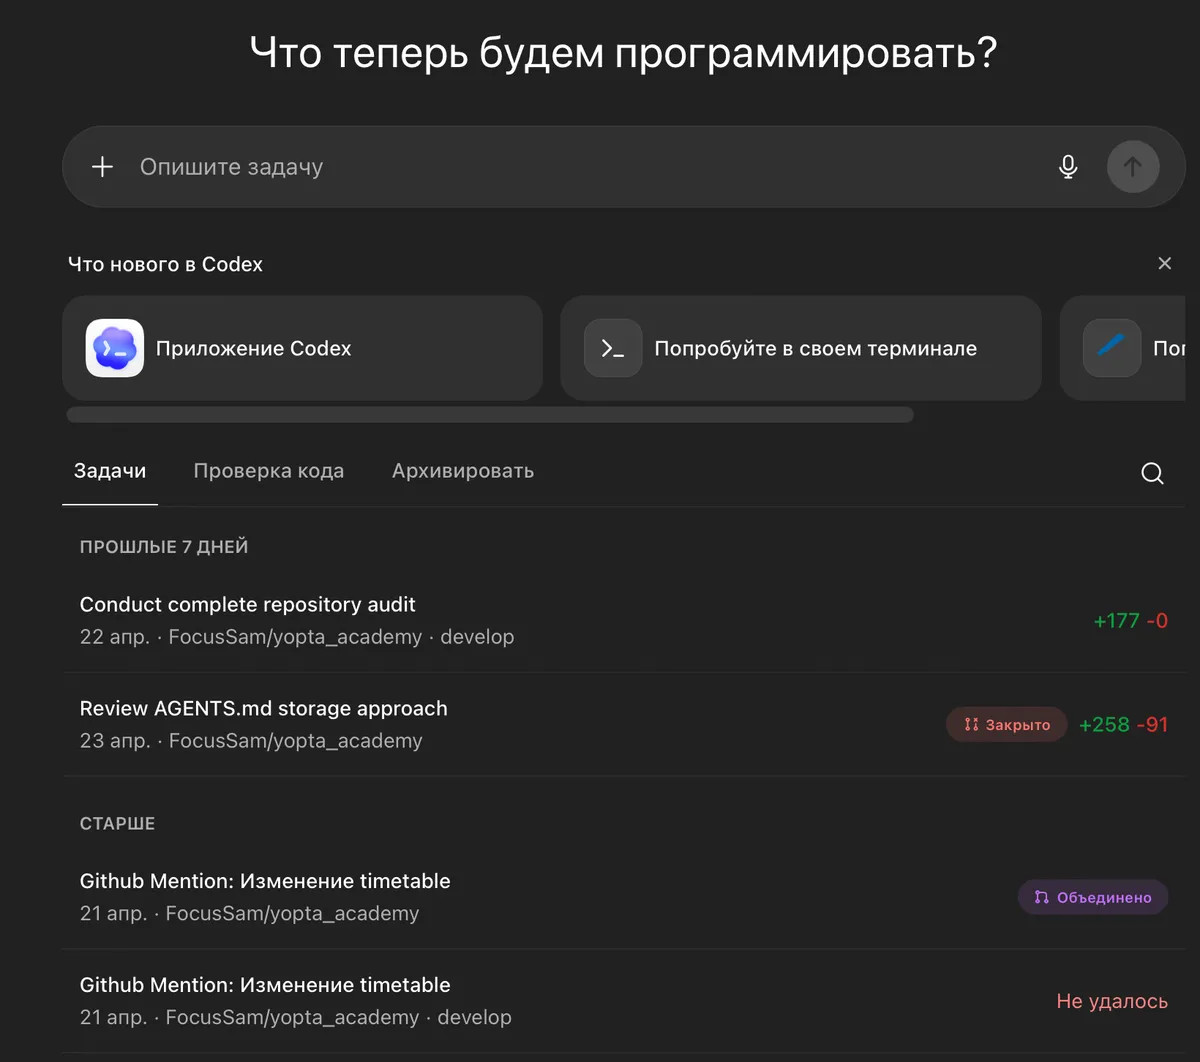Click the 'Закрыто' pull request badge
The height and width of the screenshot is (1062, 1200).
1007,725
